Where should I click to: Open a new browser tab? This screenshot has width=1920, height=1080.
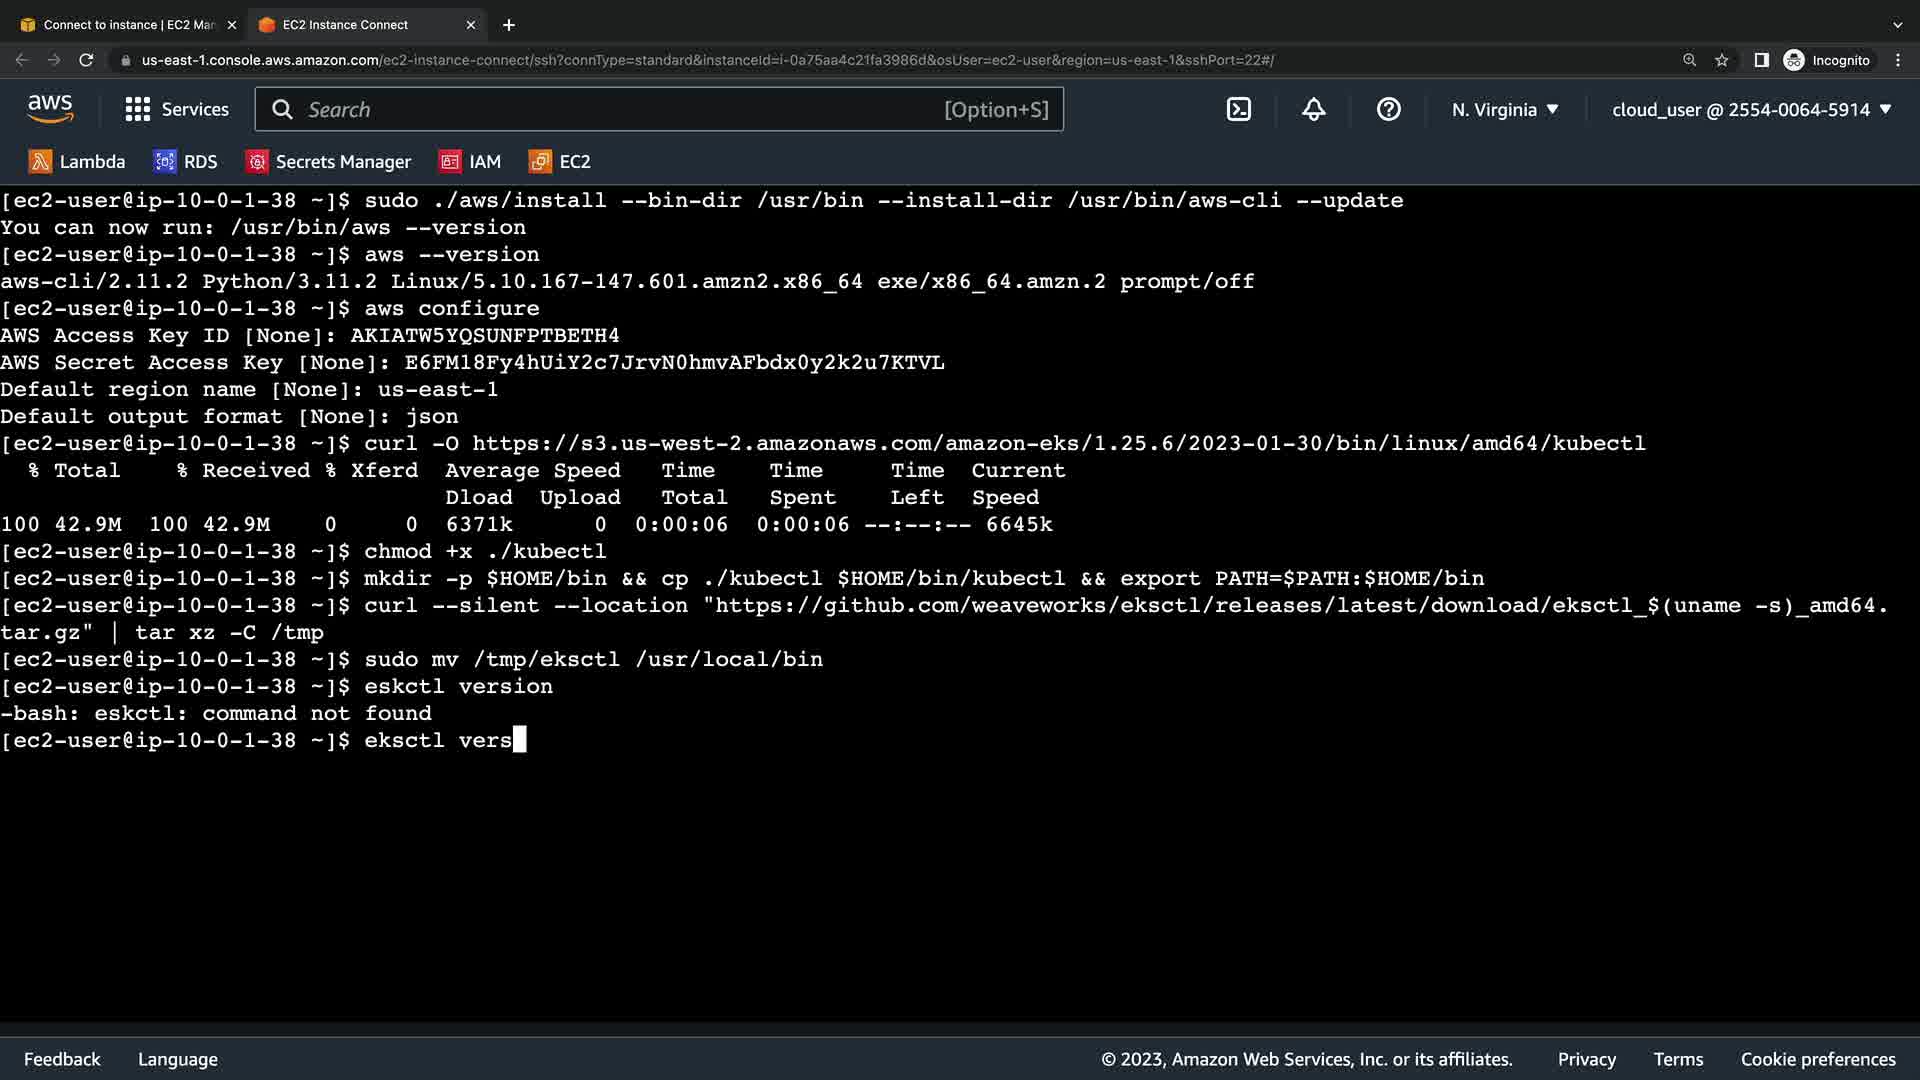pyautogui.click(x=509, y=25)
